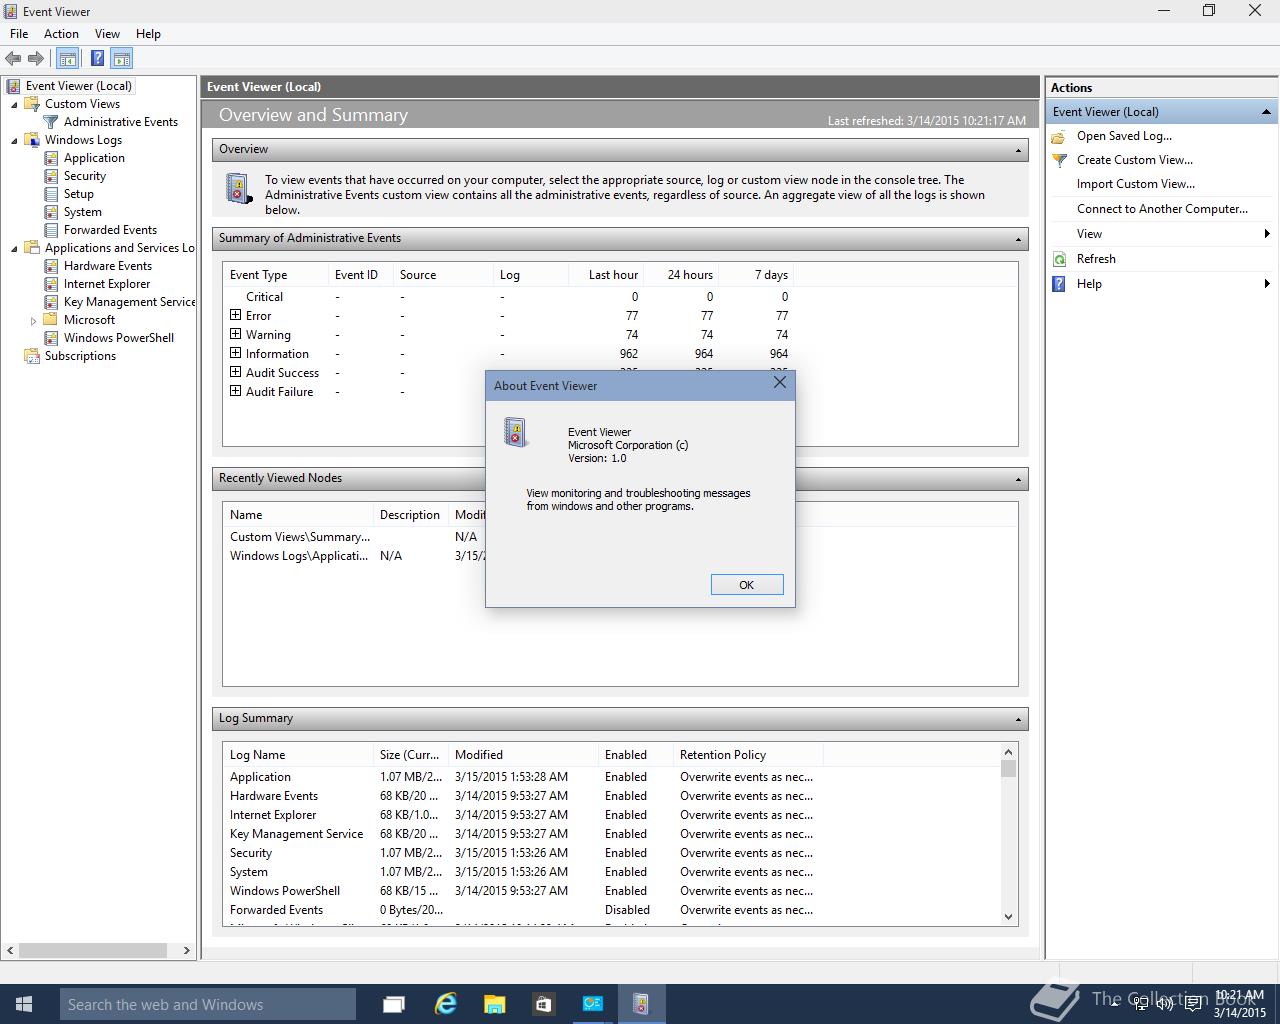Click Create Custom View... action
The height and width of the screenshot is (1024, 1280).
coord(1134,160)
